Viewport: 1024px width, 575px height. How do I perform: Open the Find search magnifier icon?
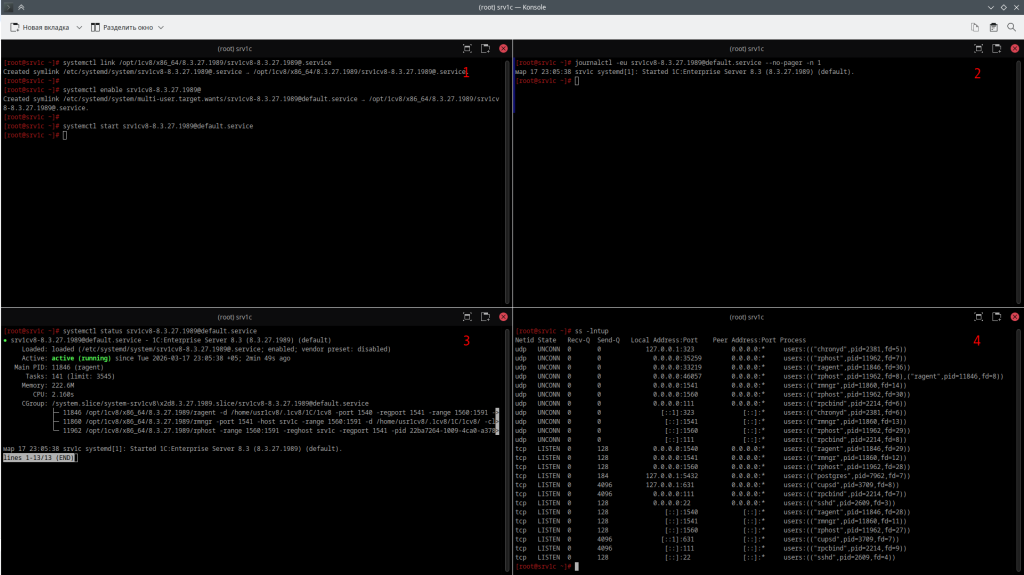(x=1011, y=27)
